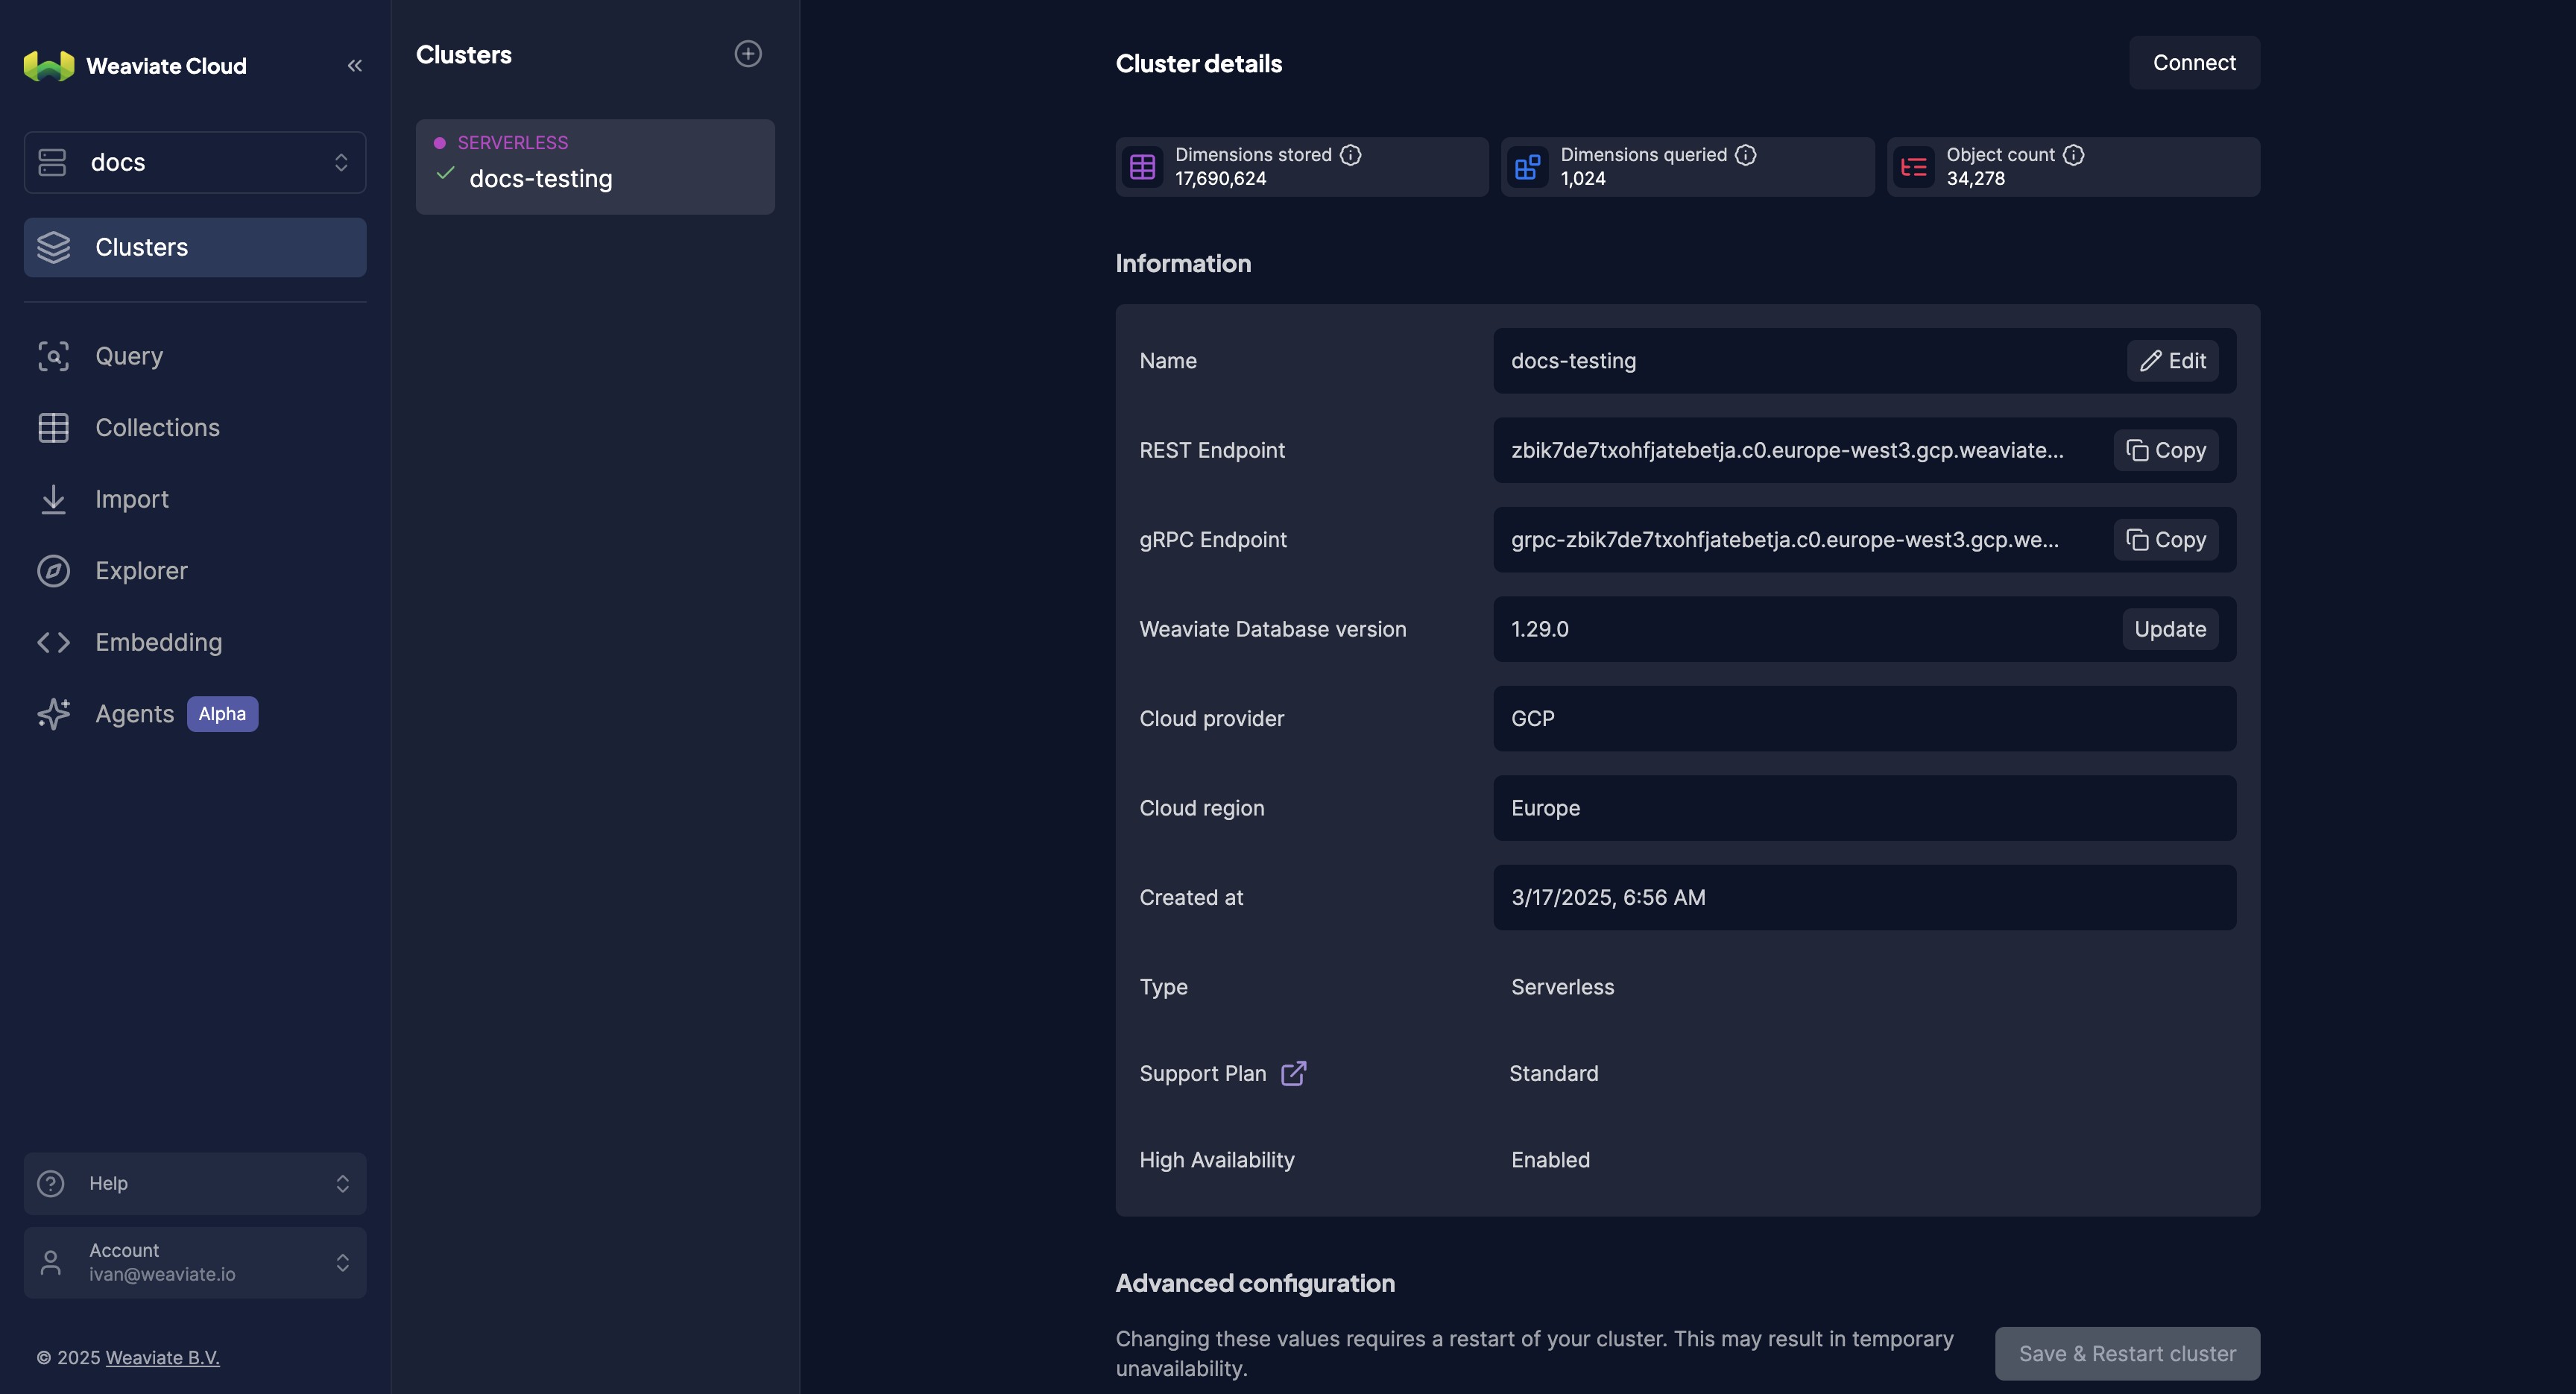Image resolution: width=2576 pixels, height=1394 pixels.
Task: Click the Object count info icon
Action: (x=2074, y=154)
